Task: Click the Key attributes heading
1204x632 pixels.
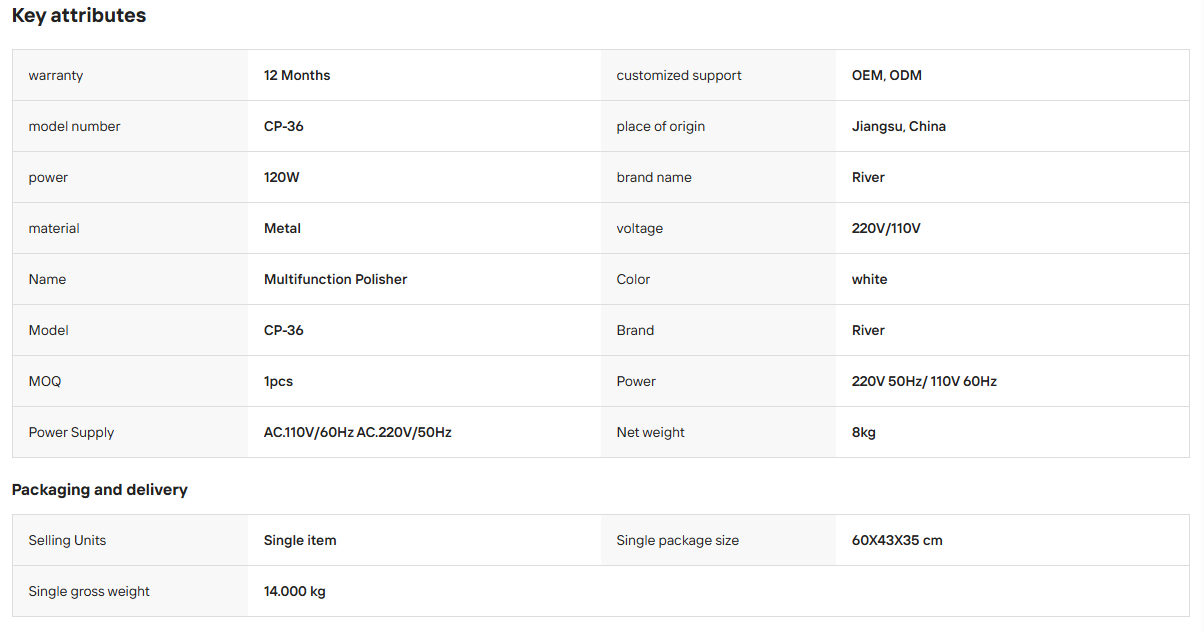Action: click(79, 16)
